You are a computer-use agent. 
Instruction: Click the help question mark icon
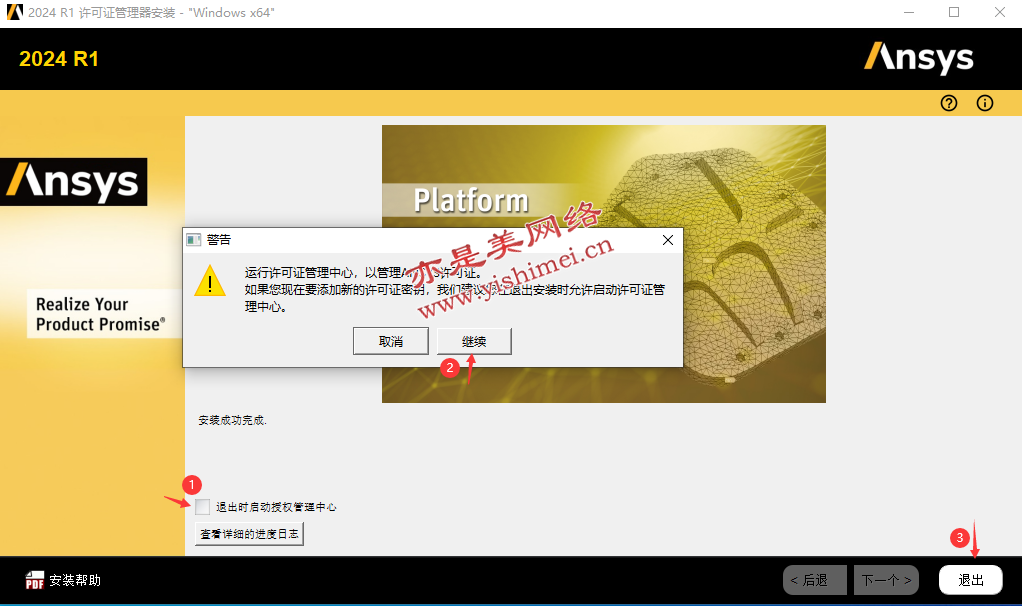pos(949,103)
